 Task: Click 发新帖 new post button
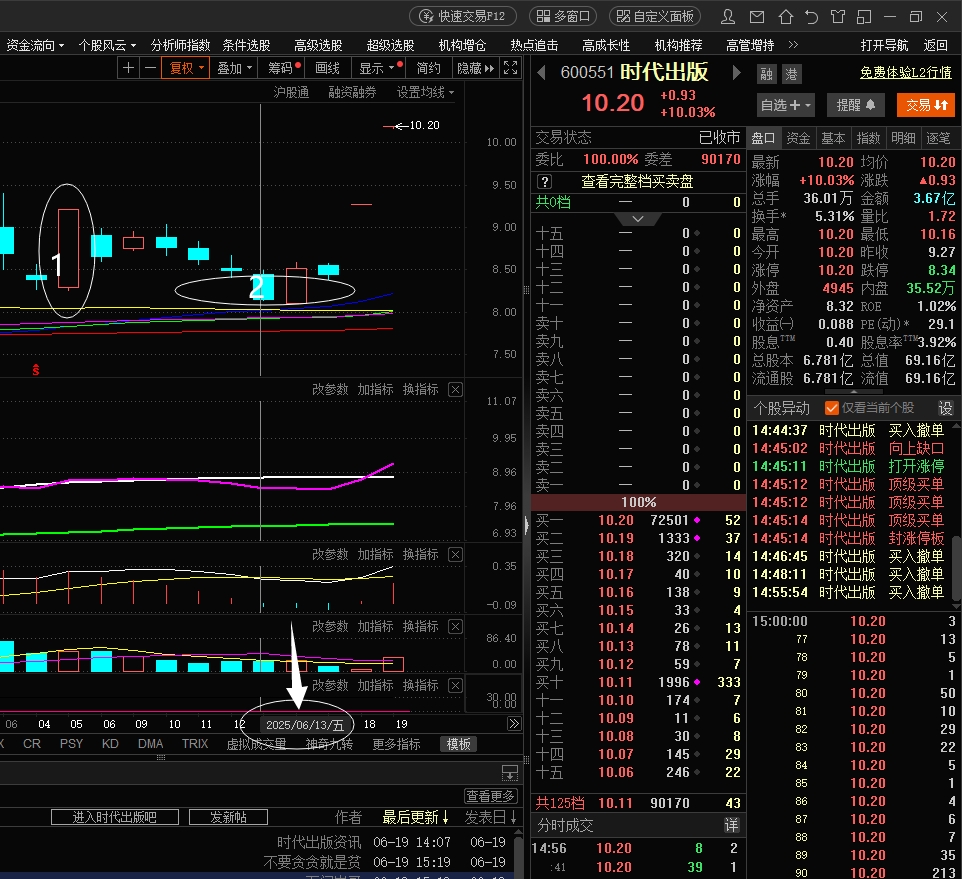click(228, 817)
